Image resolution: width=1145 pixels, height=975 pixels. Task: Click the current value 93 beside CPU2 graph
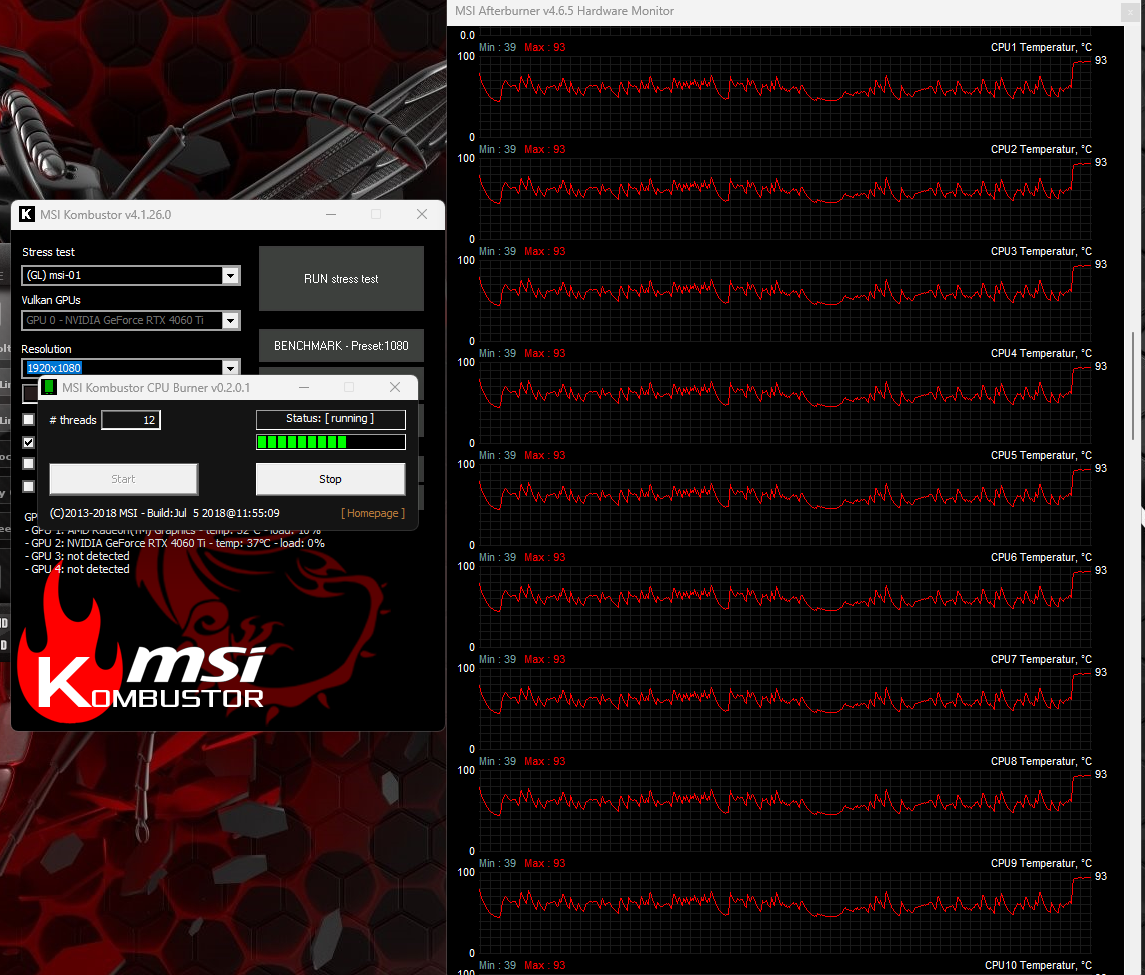1100,162
